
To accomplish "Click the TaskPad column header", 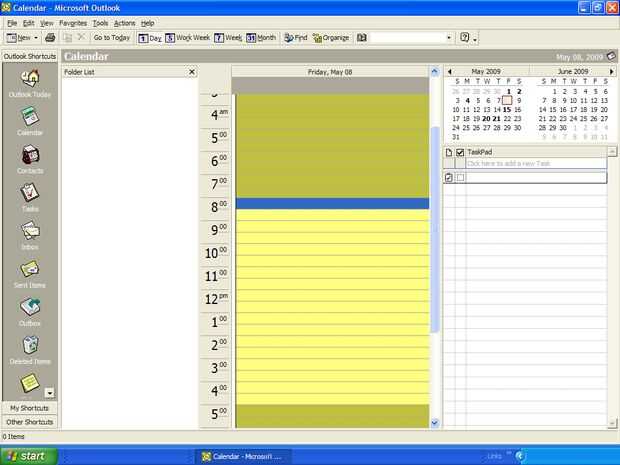I will [x=536, y=152].
